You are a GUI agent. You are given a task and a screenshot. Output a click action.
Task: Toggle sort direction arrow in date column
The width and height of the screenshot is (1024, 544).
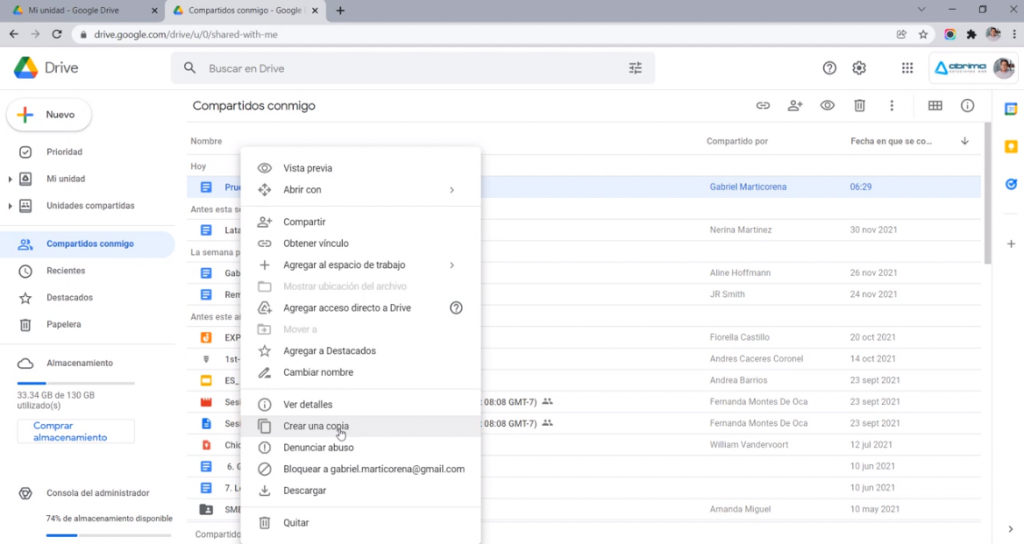(964, 141)
